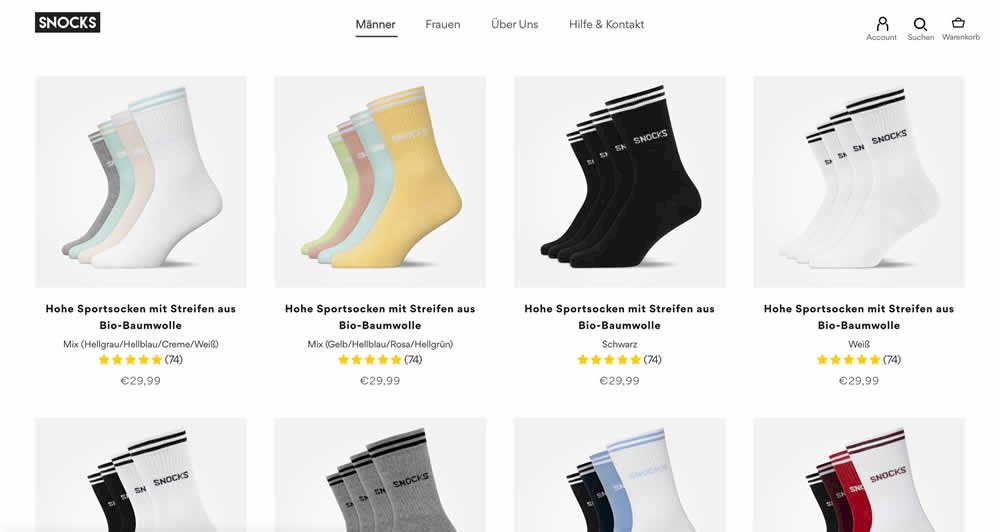Open black Schwarz socks product image

[x=619, y=182]
